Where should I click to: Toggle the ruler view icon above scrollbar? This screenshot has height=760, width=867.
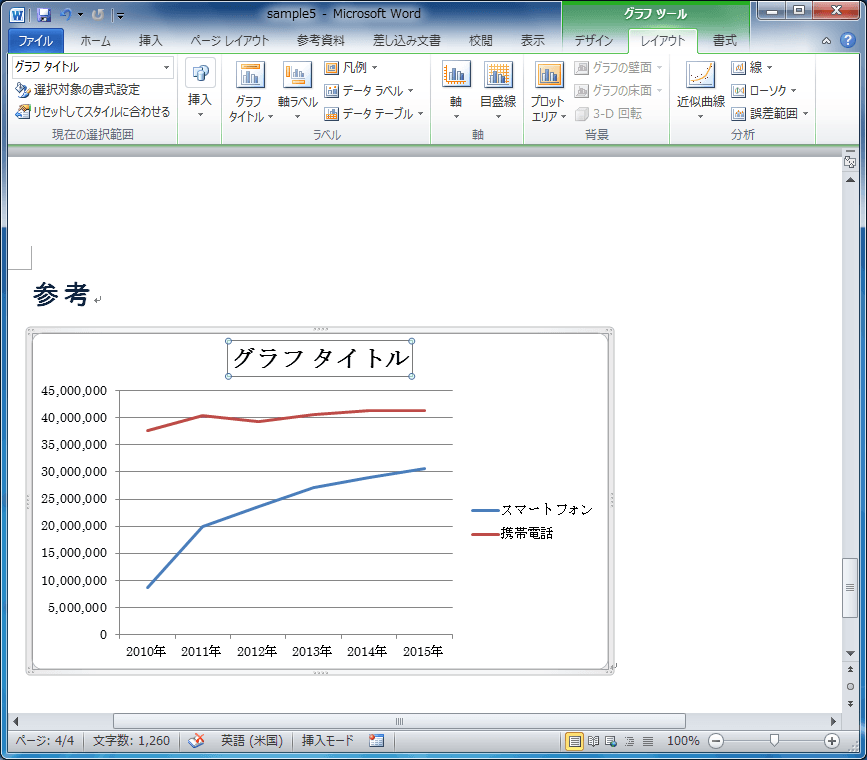(x=850, y=161)
